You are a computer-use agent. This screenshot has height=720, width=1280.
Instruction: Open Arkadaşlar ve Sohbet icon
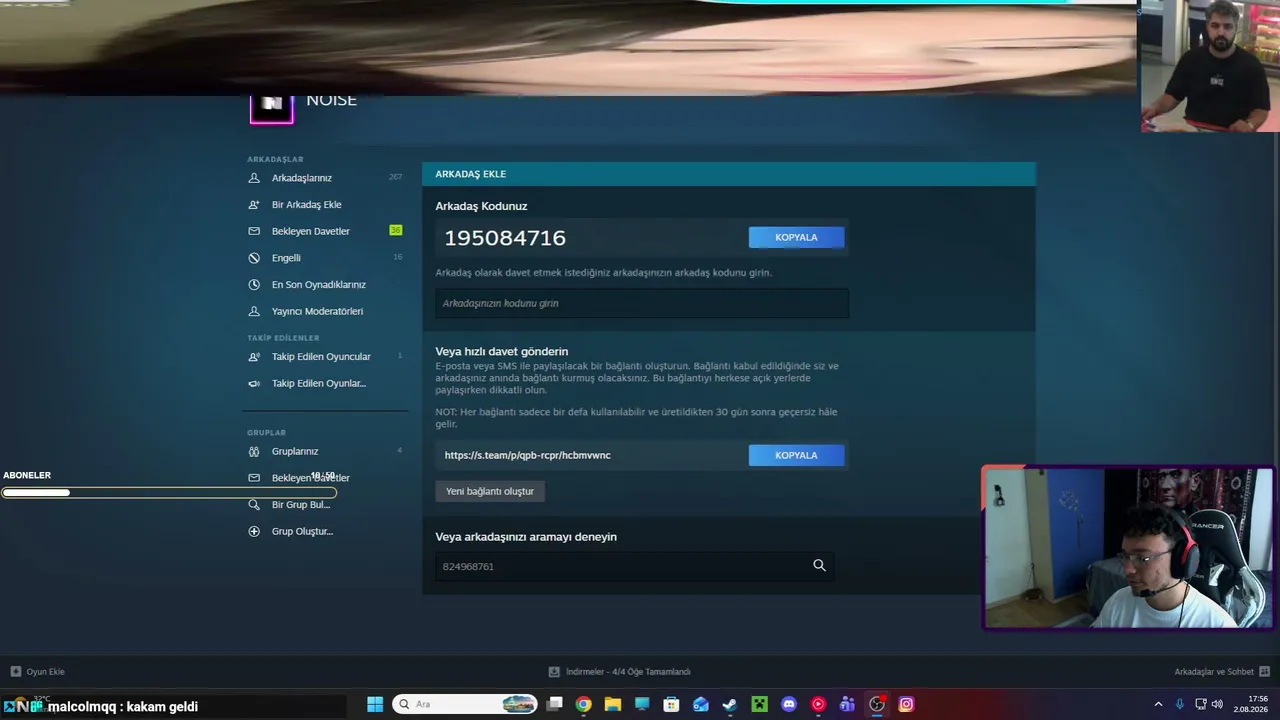tap(1264, 672)
